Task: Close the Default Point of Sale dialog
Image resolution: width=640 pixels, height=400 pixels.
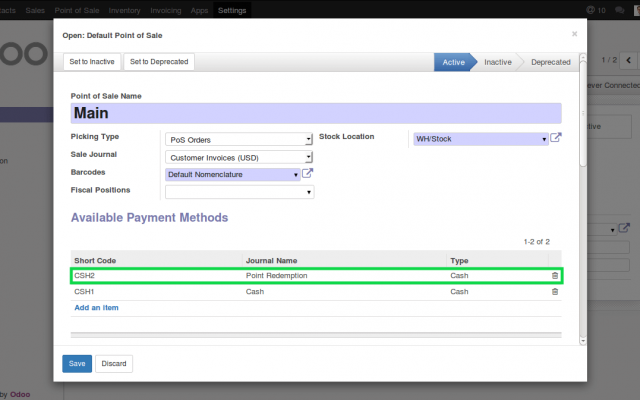Action: pyautogui.click(x=574, y=34)
